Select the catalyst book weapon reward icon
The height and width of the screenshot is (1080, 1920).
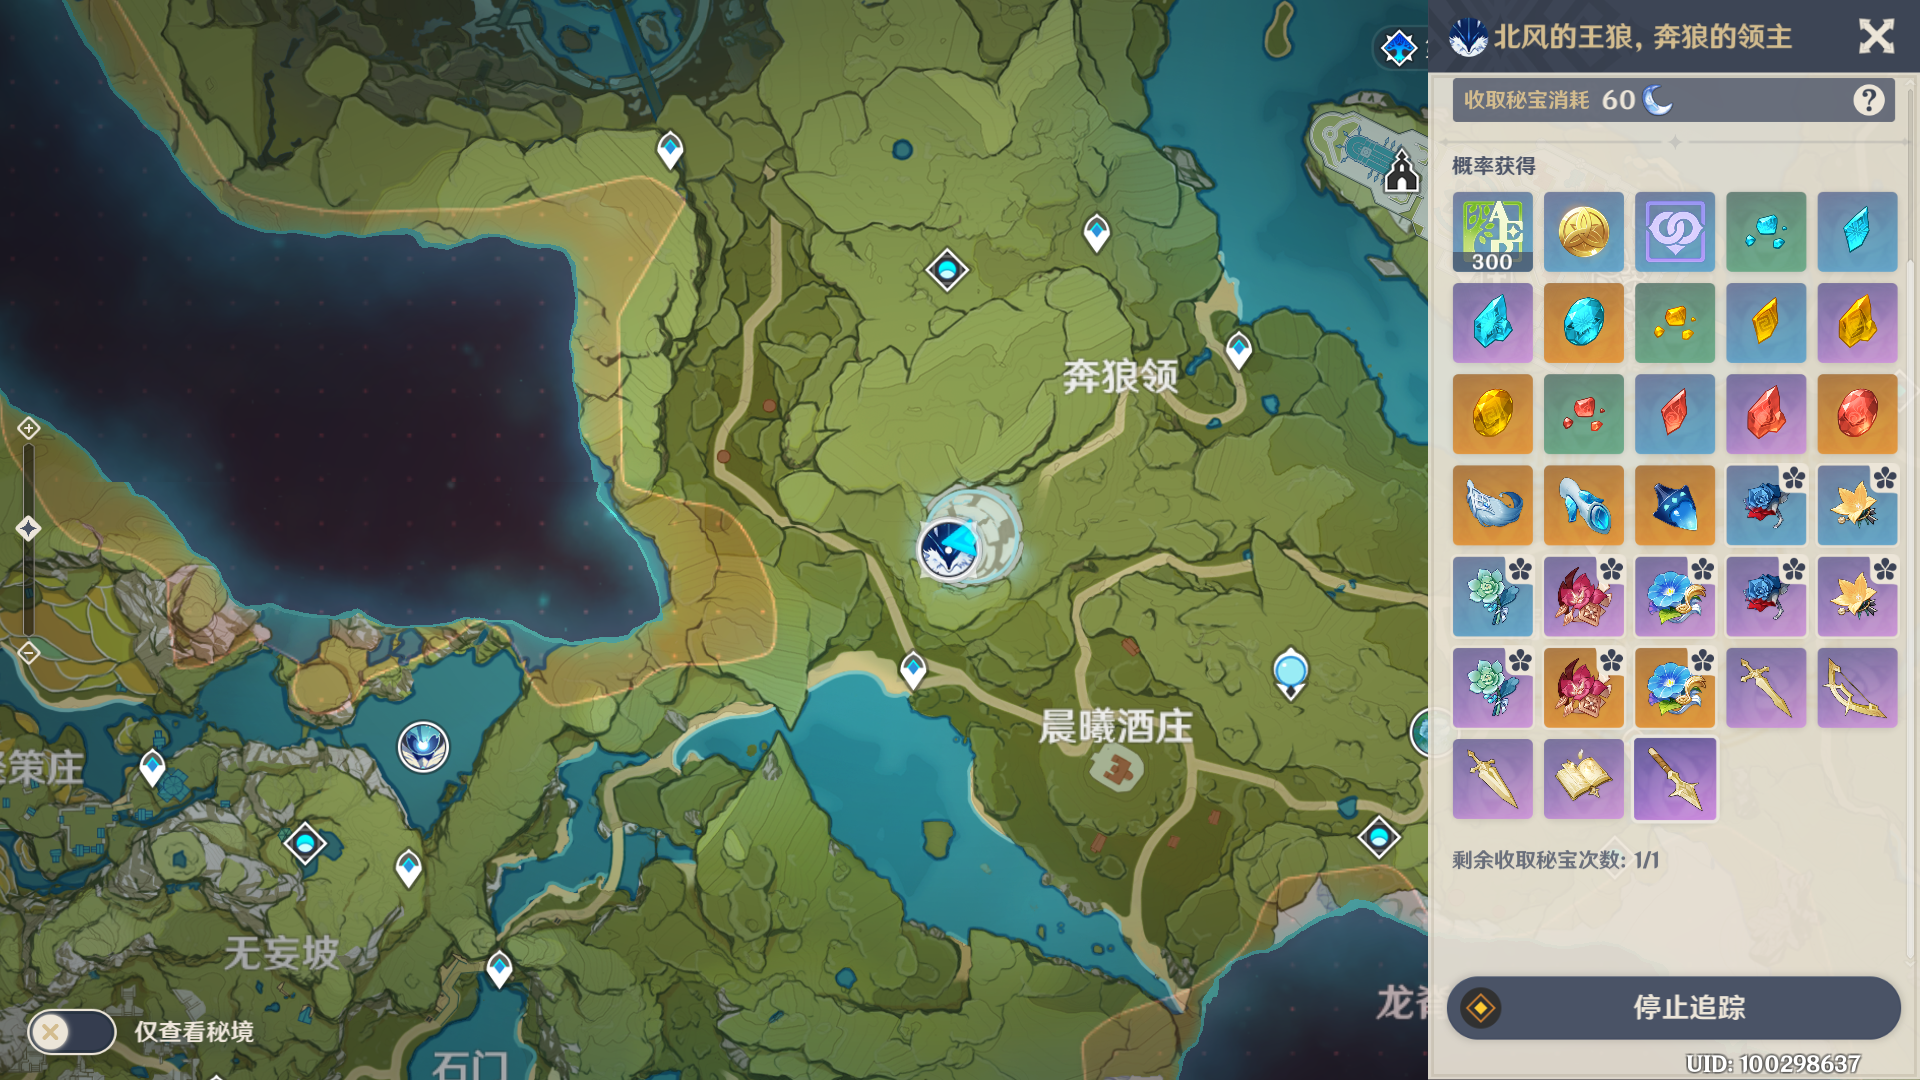1583,779
